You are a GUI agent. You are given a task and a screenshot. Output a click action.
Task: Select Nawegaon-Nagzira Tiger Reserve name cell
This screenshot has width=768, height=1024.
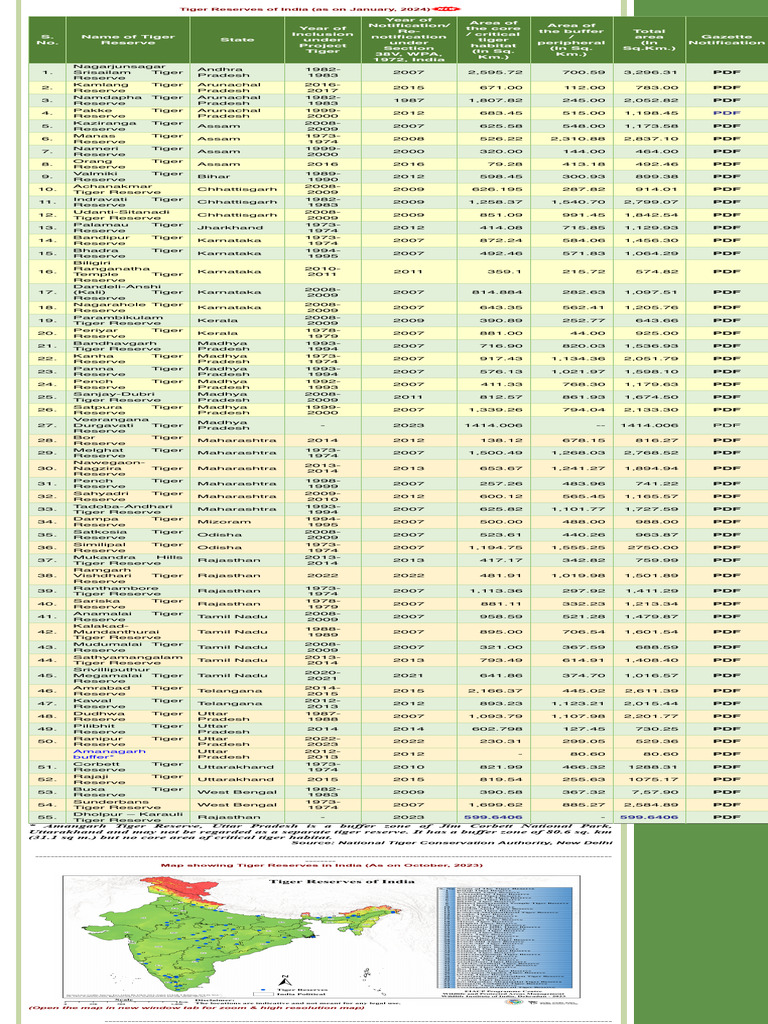click(x=128, y=468)
